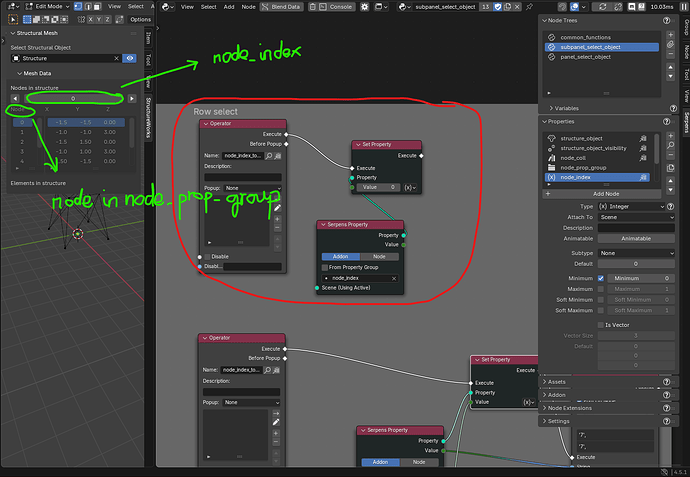
Task: Toggle the Minimum checkbox in properties
Action: (600, 278)
